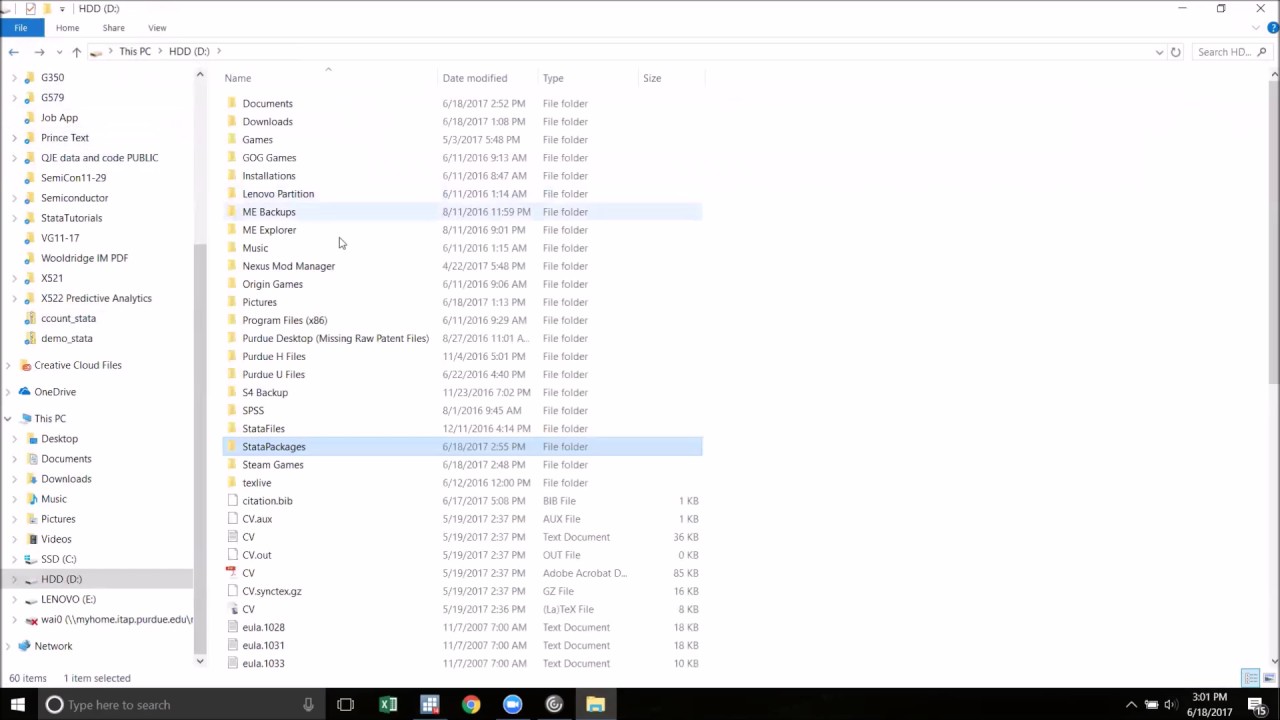Click HDD (D:) in the address breadcrumb

[189, 52]
